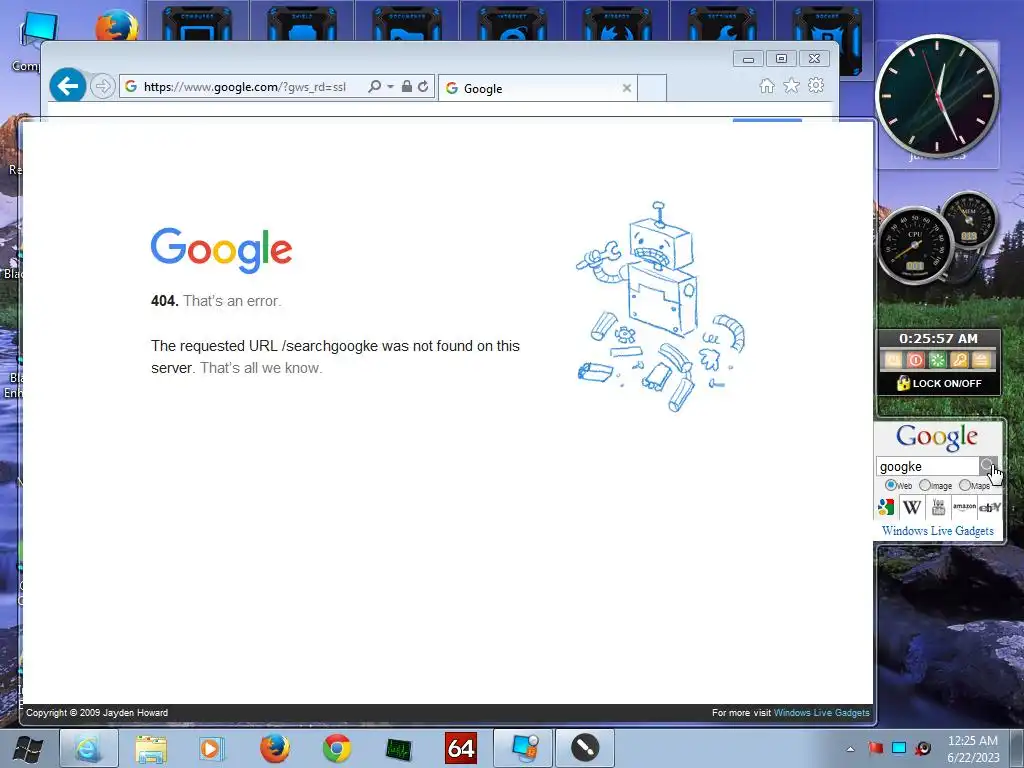Open the Windows Start menu orb
Image resolution: width=1024 pixels, height=768 pixels.
[27, 748]
